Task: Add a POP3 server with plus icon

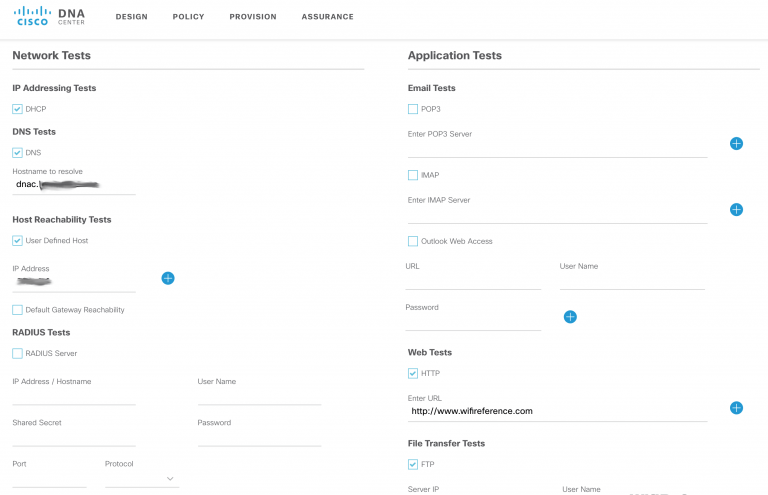Action: pos(736,143)
